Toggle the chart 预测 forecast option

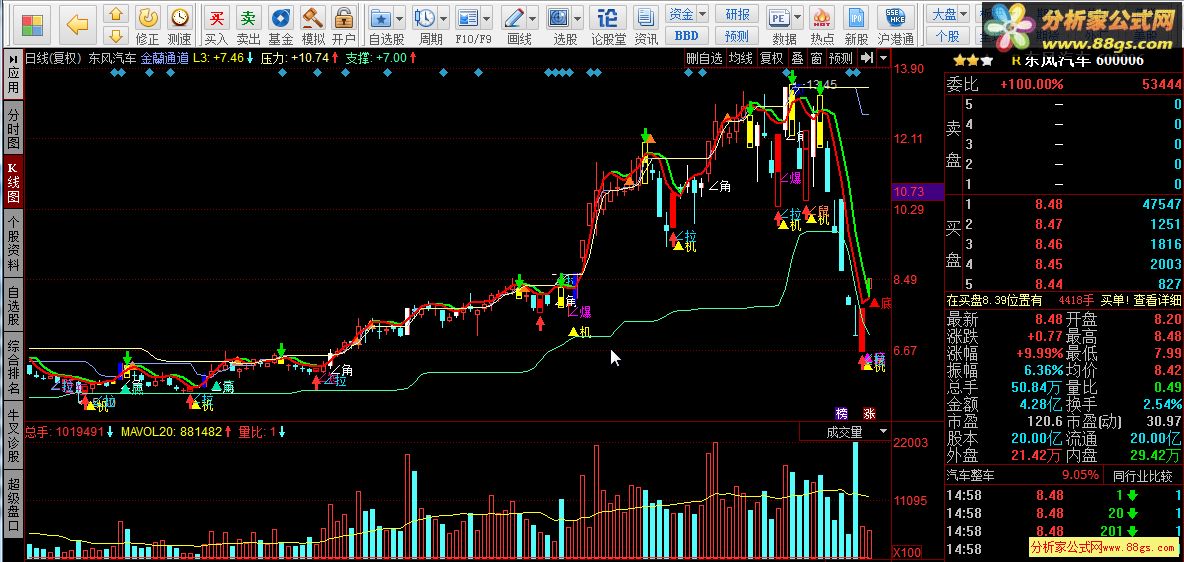[840, 58]
